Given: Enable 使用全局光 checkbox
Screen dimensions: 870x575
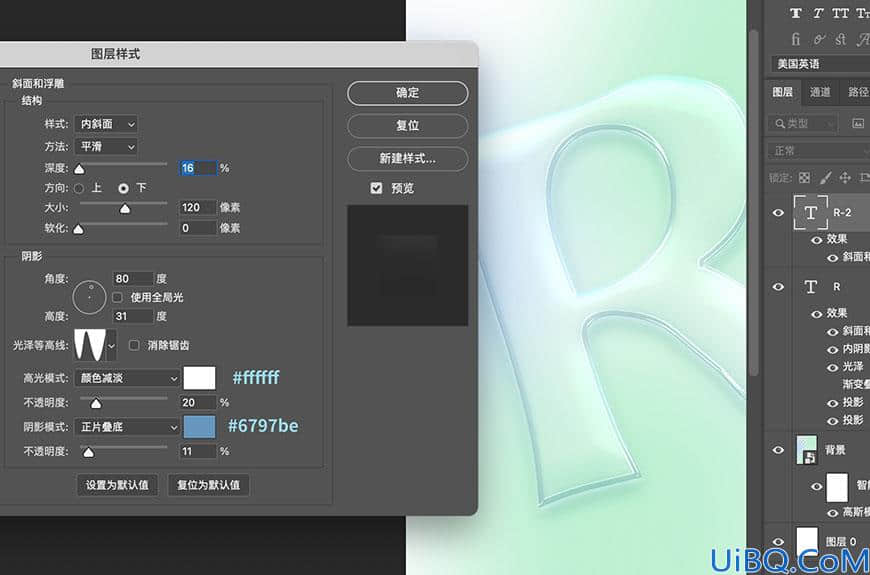Looking at the screenshot, I should [117, 298].
